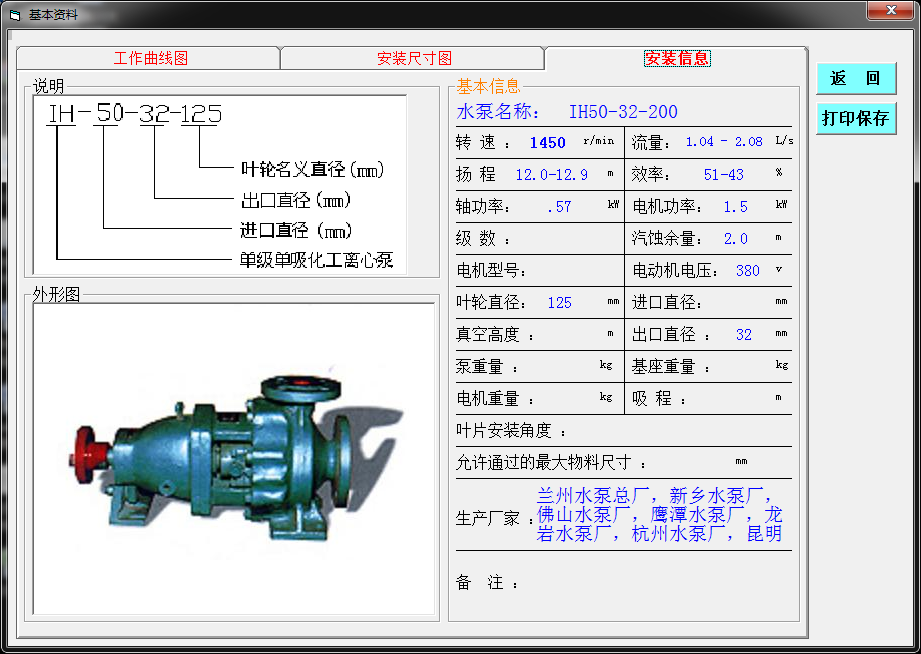Click the 备注 label

[487, 582]
